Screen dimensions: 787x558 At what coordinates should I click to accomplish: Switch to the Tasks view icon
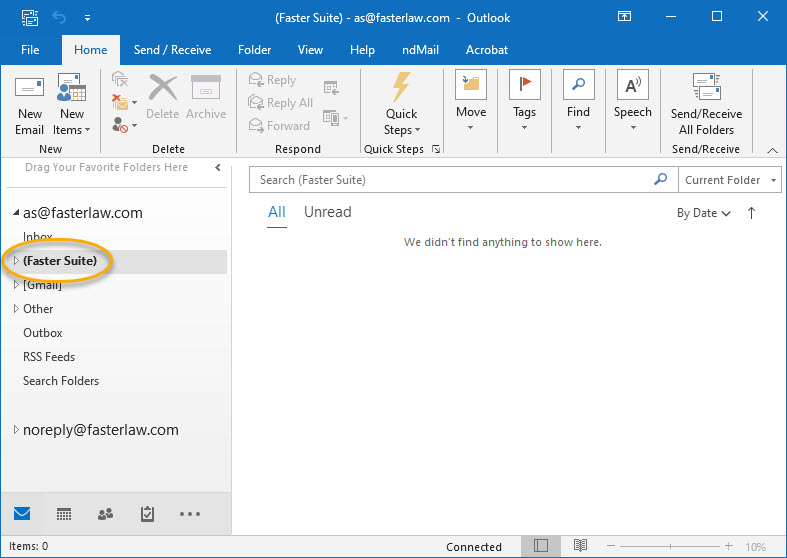coord(147,514)
